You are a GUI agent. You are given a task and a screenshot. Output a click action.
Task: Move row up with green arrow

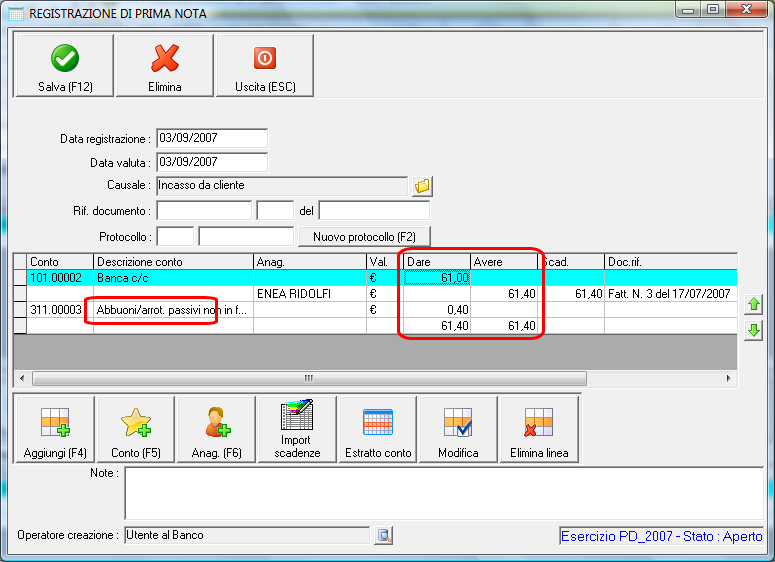[x=754, y=304]
